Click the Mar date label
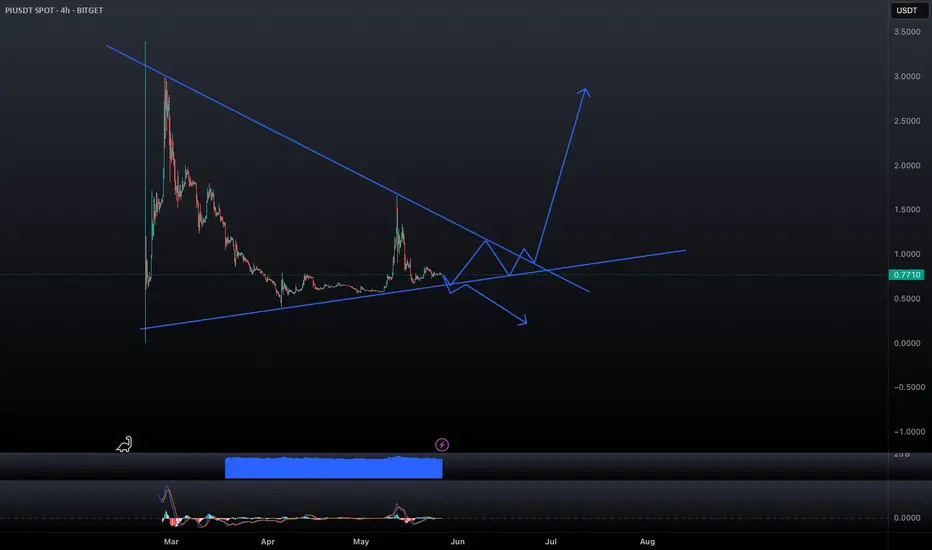This screenshot has height=550, width=932. click(171, 542)
